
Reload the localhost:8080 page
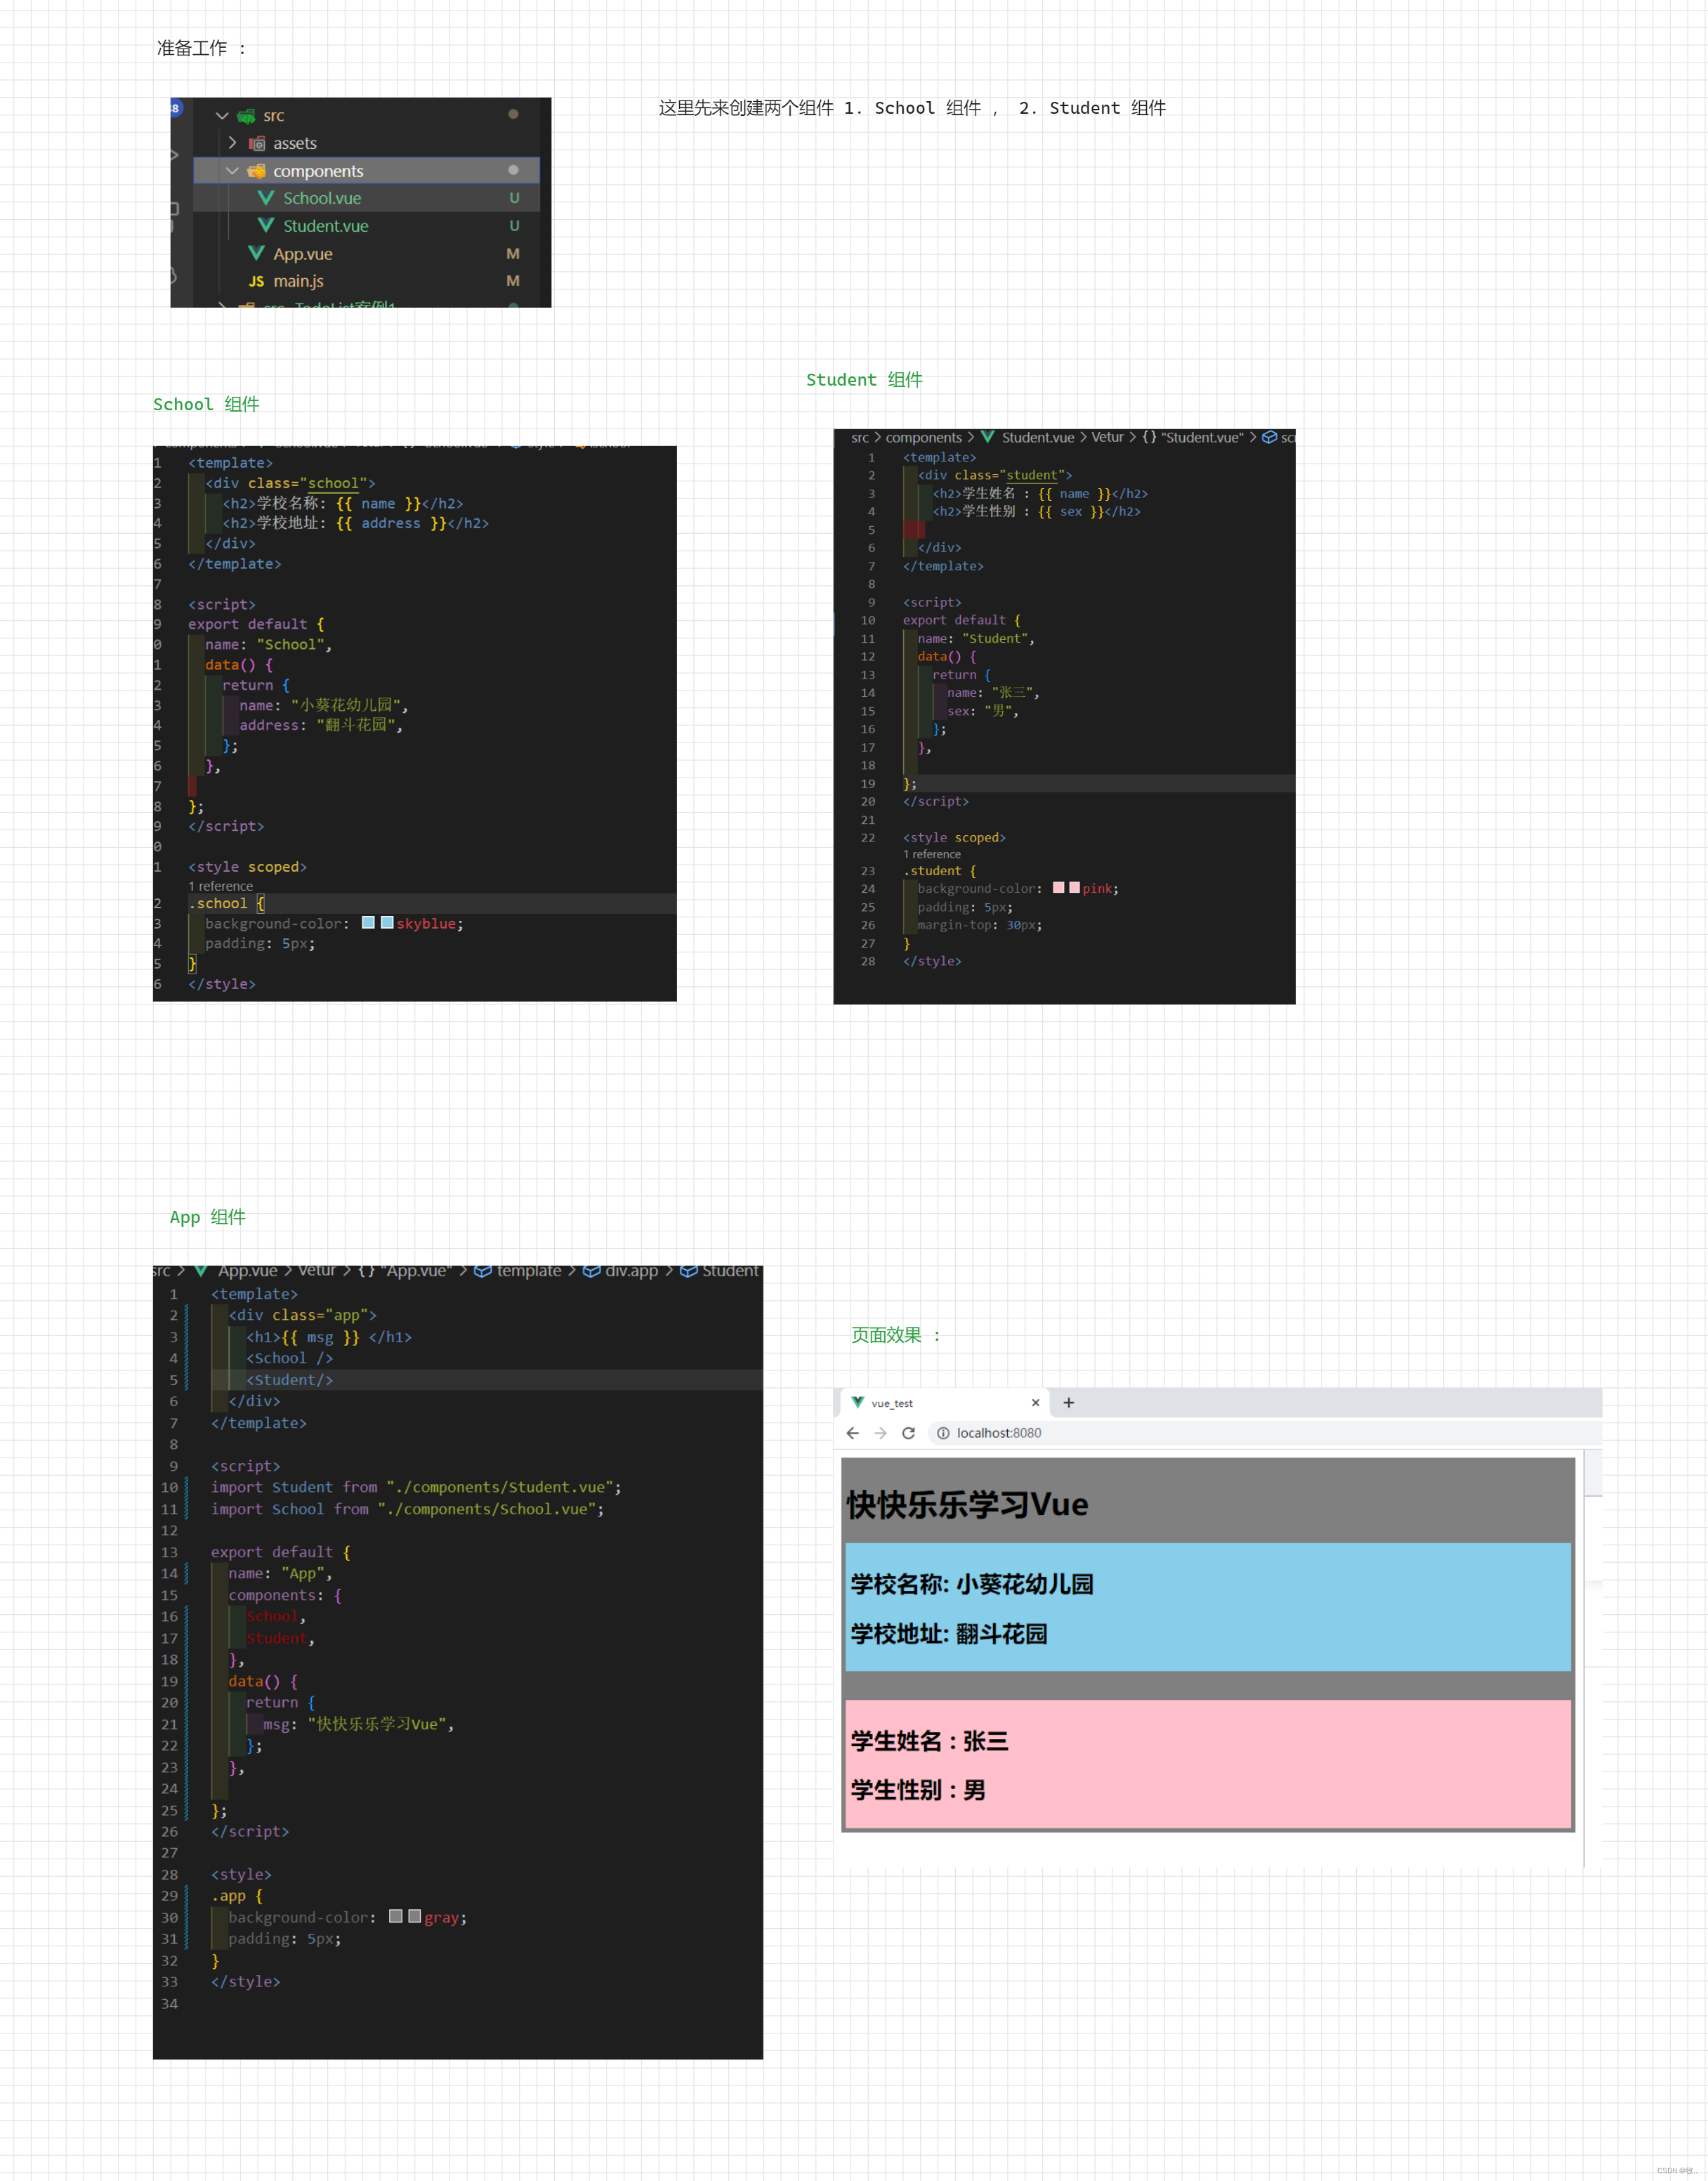click(x=908, y=1433)
